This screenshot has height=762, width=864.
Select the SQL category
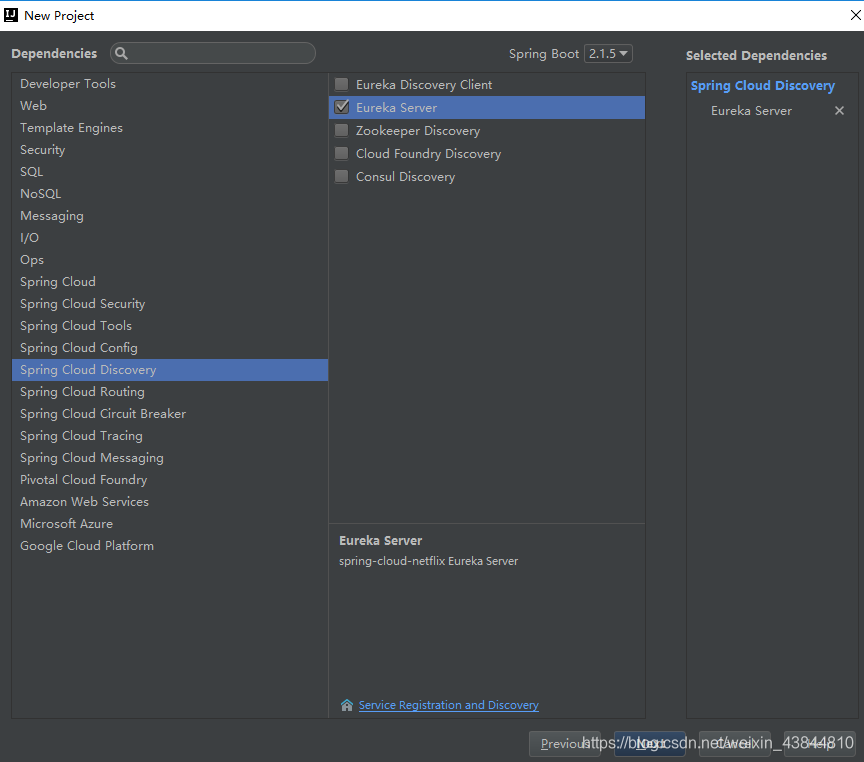pyautogui.click(x=170, y=172)
